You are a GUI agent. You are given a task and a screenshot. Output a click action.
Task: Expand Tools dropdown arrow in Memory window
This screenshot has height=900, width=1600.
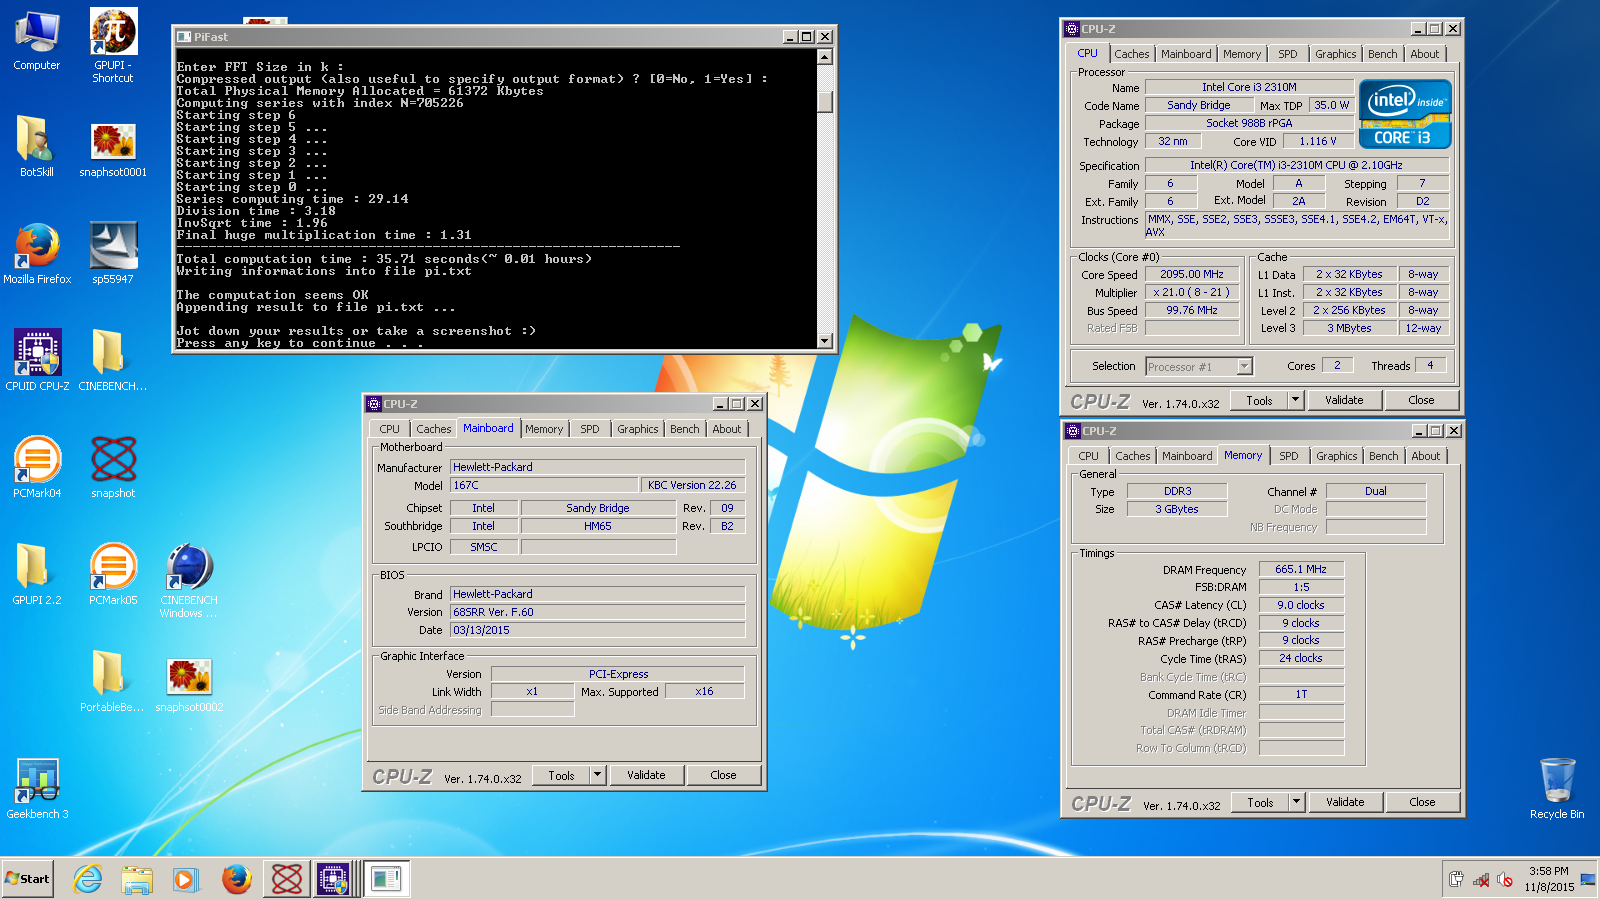tap(1296, 802)
